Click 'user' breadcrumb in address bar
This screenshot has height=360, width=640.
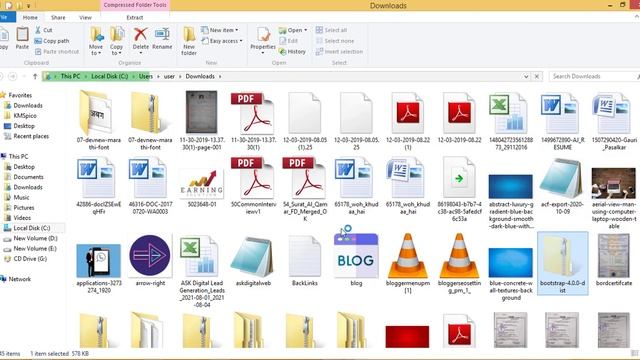(169, 76)
